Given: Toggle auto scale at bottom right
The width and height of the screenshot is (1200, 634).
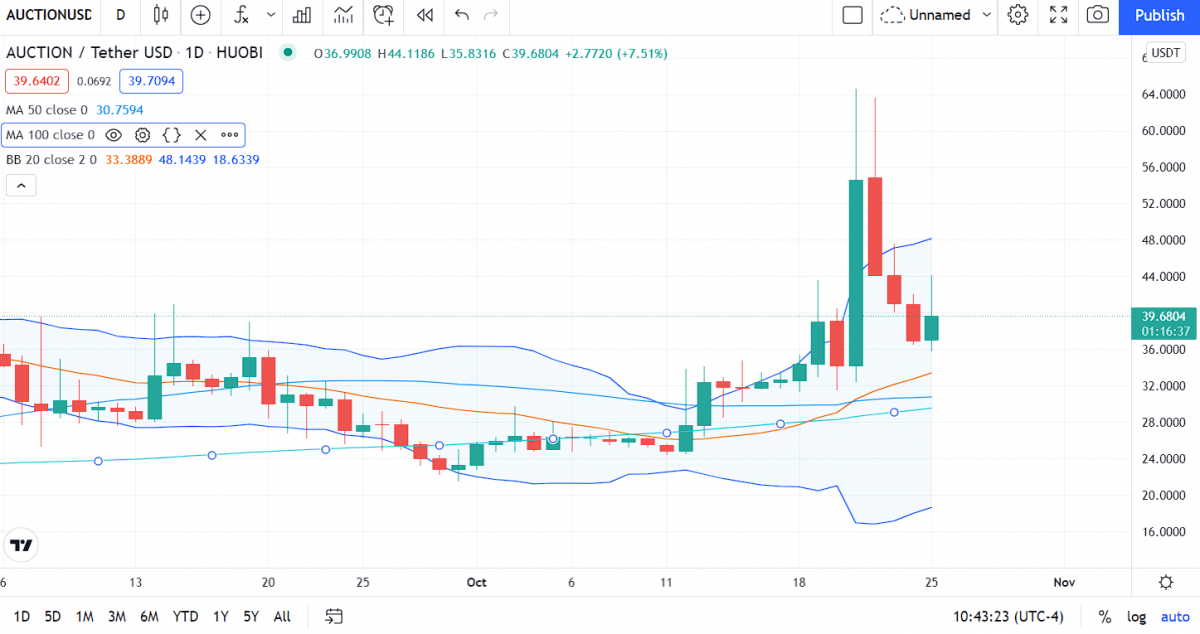Looking at the screenshot, I should pos(1175,616).
